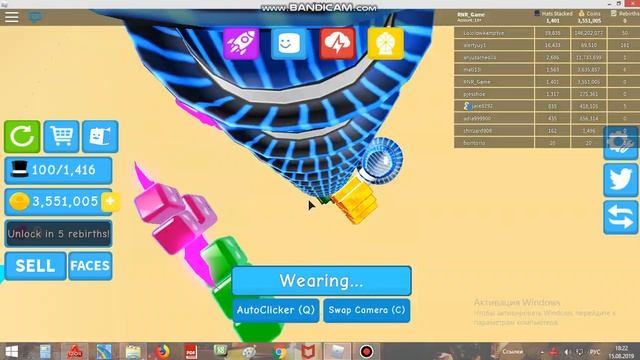Click the yellow plus to buy coins
This screenshot has width=640, height=360.
pyautogui.click(x=110, y=201)
